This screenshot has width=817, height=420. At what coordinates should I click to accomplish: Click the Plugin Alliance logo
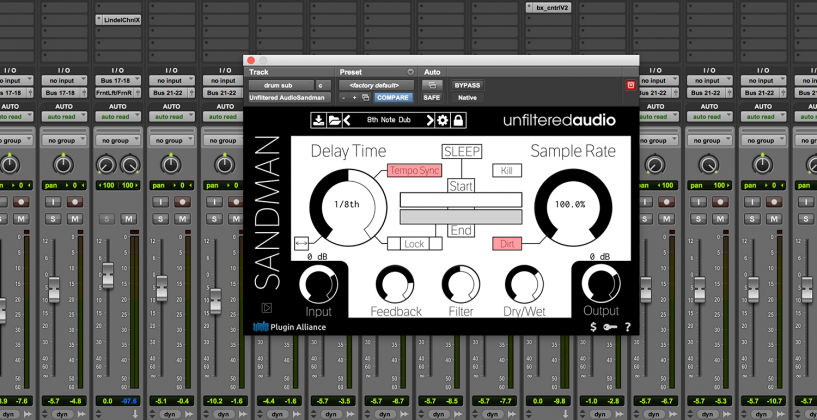[x=289, y=327]
